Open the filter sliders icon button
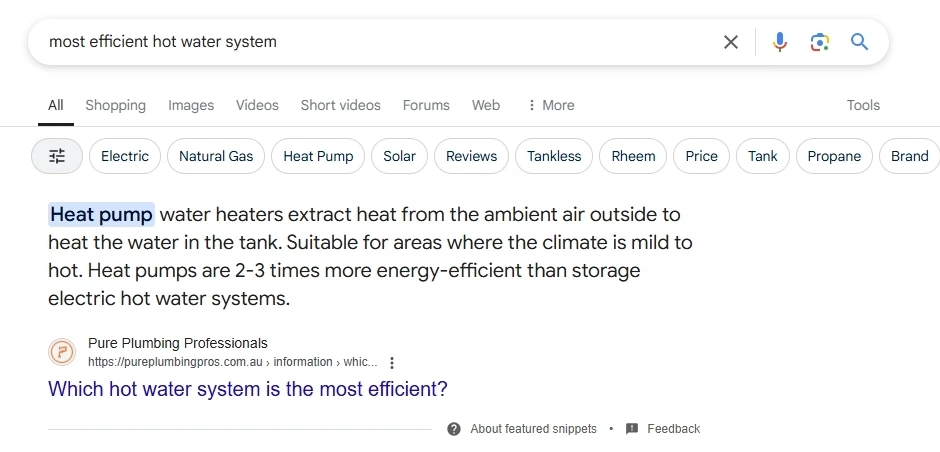Image resolution: width=940 pixels, height=452 pixels. pos(57,156)
